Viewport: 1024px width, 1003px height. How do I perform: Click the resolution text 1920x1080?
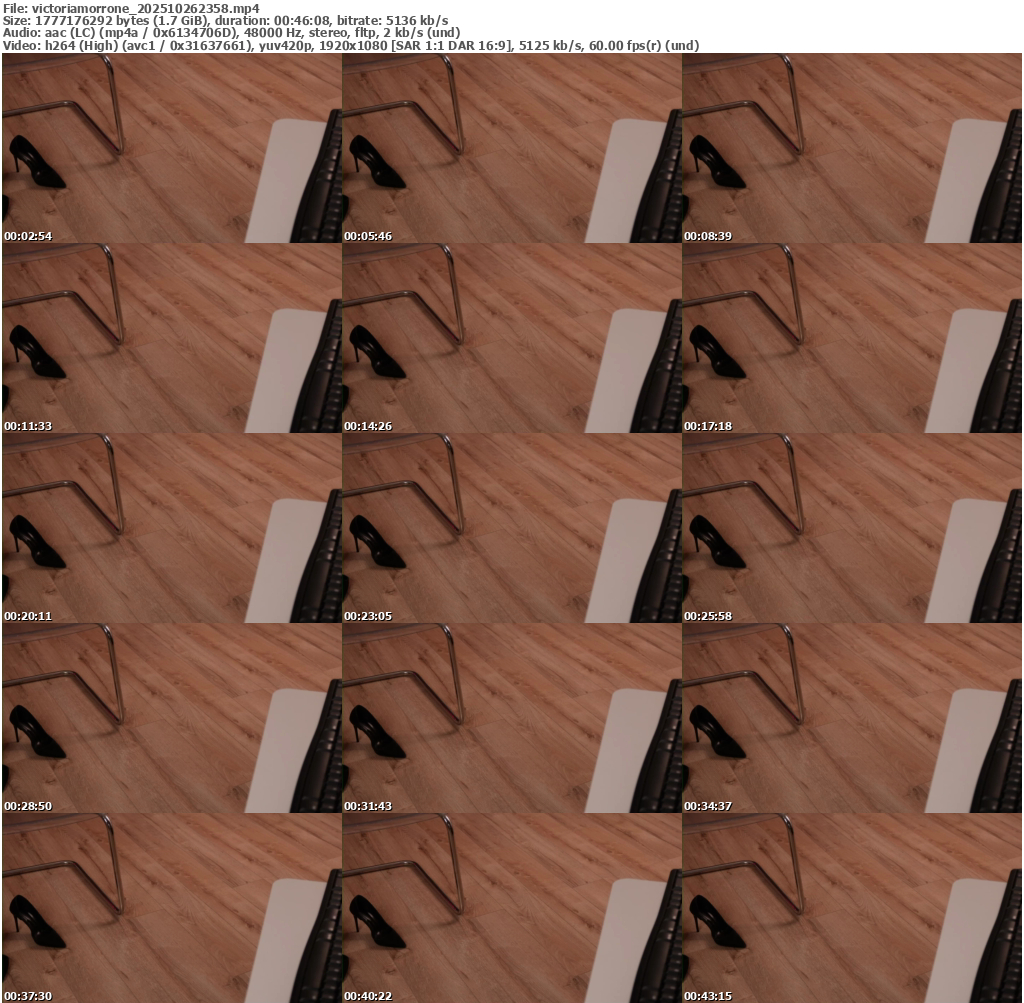[x=353, y=46]
